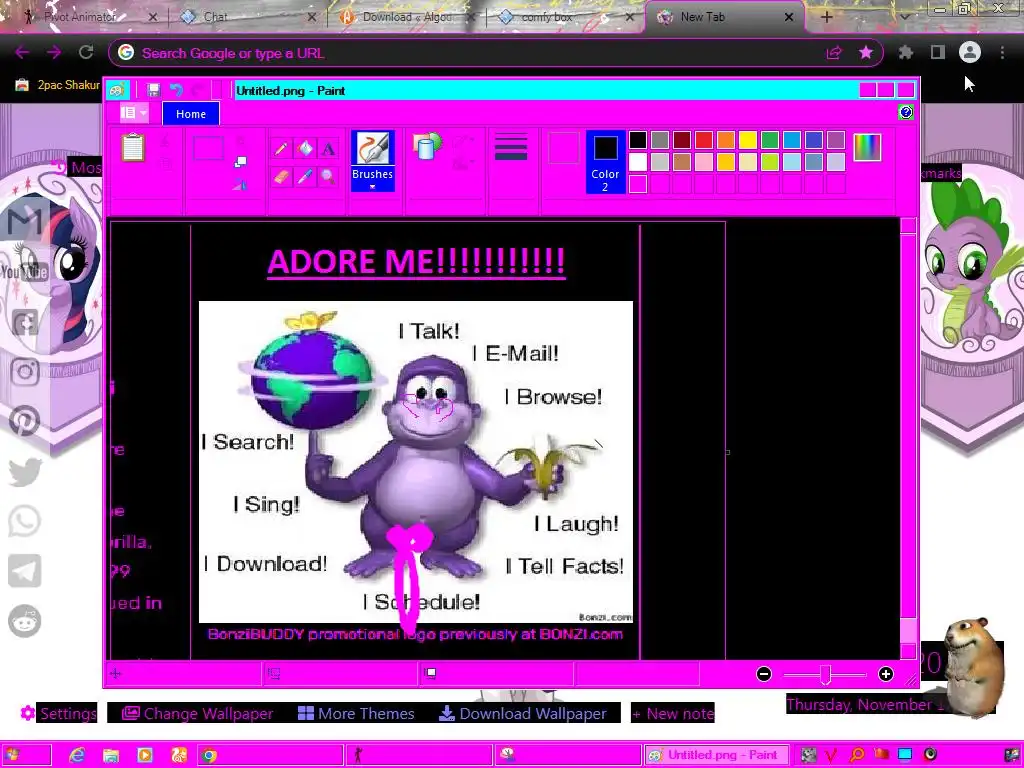
Task: Open the new tab Settings link
Action: coord(59,713)
